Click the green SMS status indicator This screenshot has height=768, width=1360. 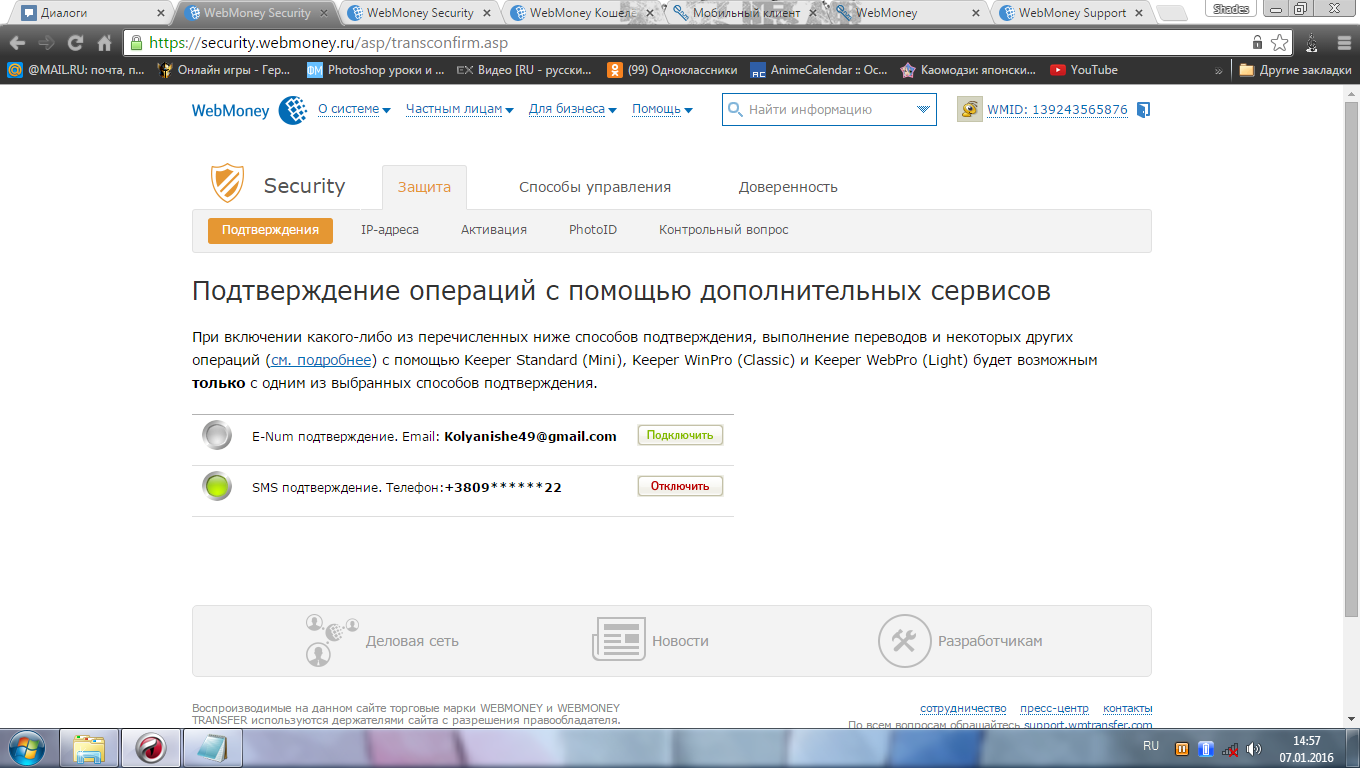coord(217,487)
